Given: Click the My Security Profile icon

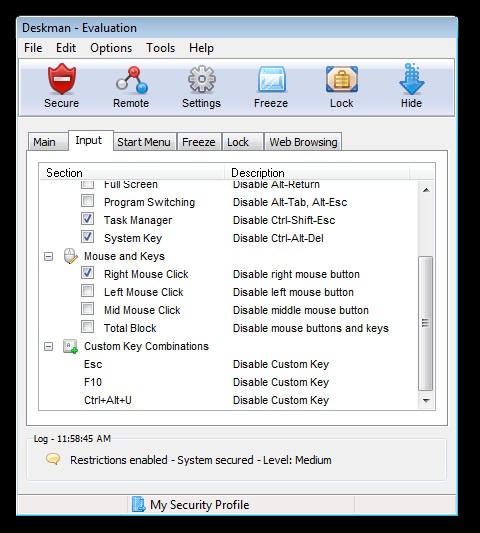Looking at the screenshot, I should (138, 504).
